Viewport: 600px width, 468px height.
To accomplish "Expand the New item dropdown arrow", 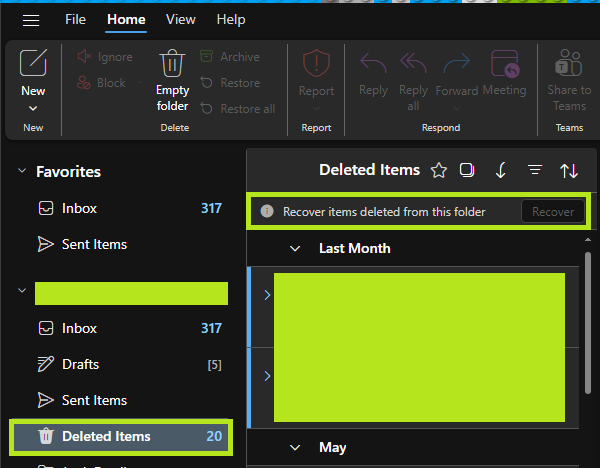I will click(x=33, y=108).
